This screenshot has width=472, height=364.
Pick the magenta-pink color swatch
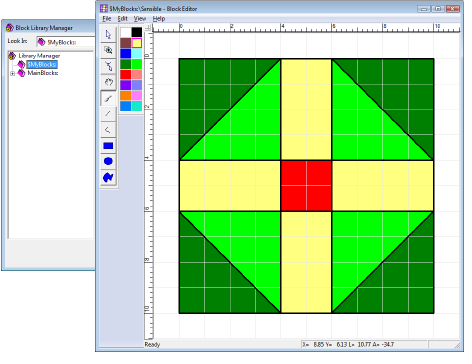(137, 96)
